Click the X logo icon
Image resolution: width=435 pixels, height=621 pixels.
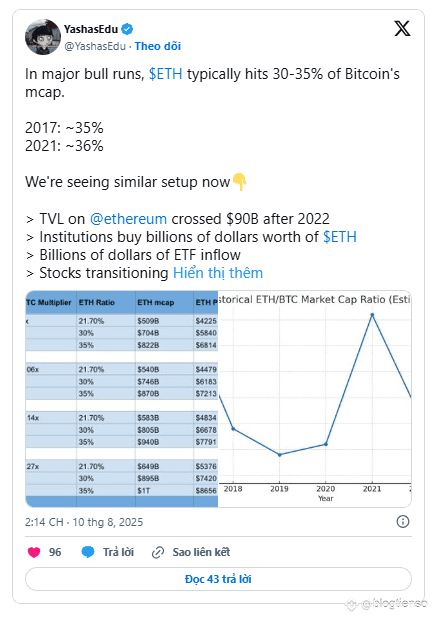[x=402, y=29]
